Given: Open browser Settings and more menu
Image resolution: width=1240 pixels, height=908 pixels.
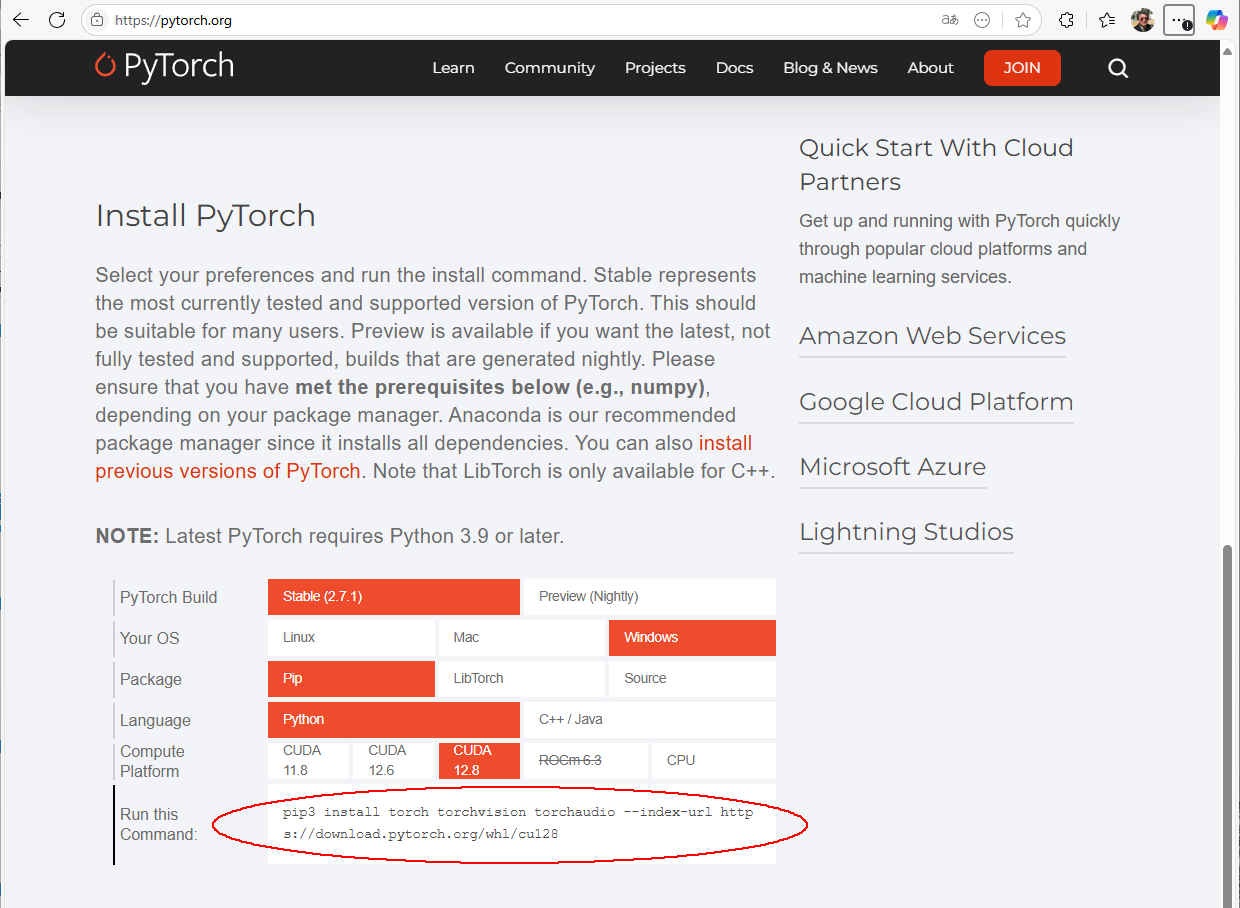Looking at the screenshot, I should 1179,20.
